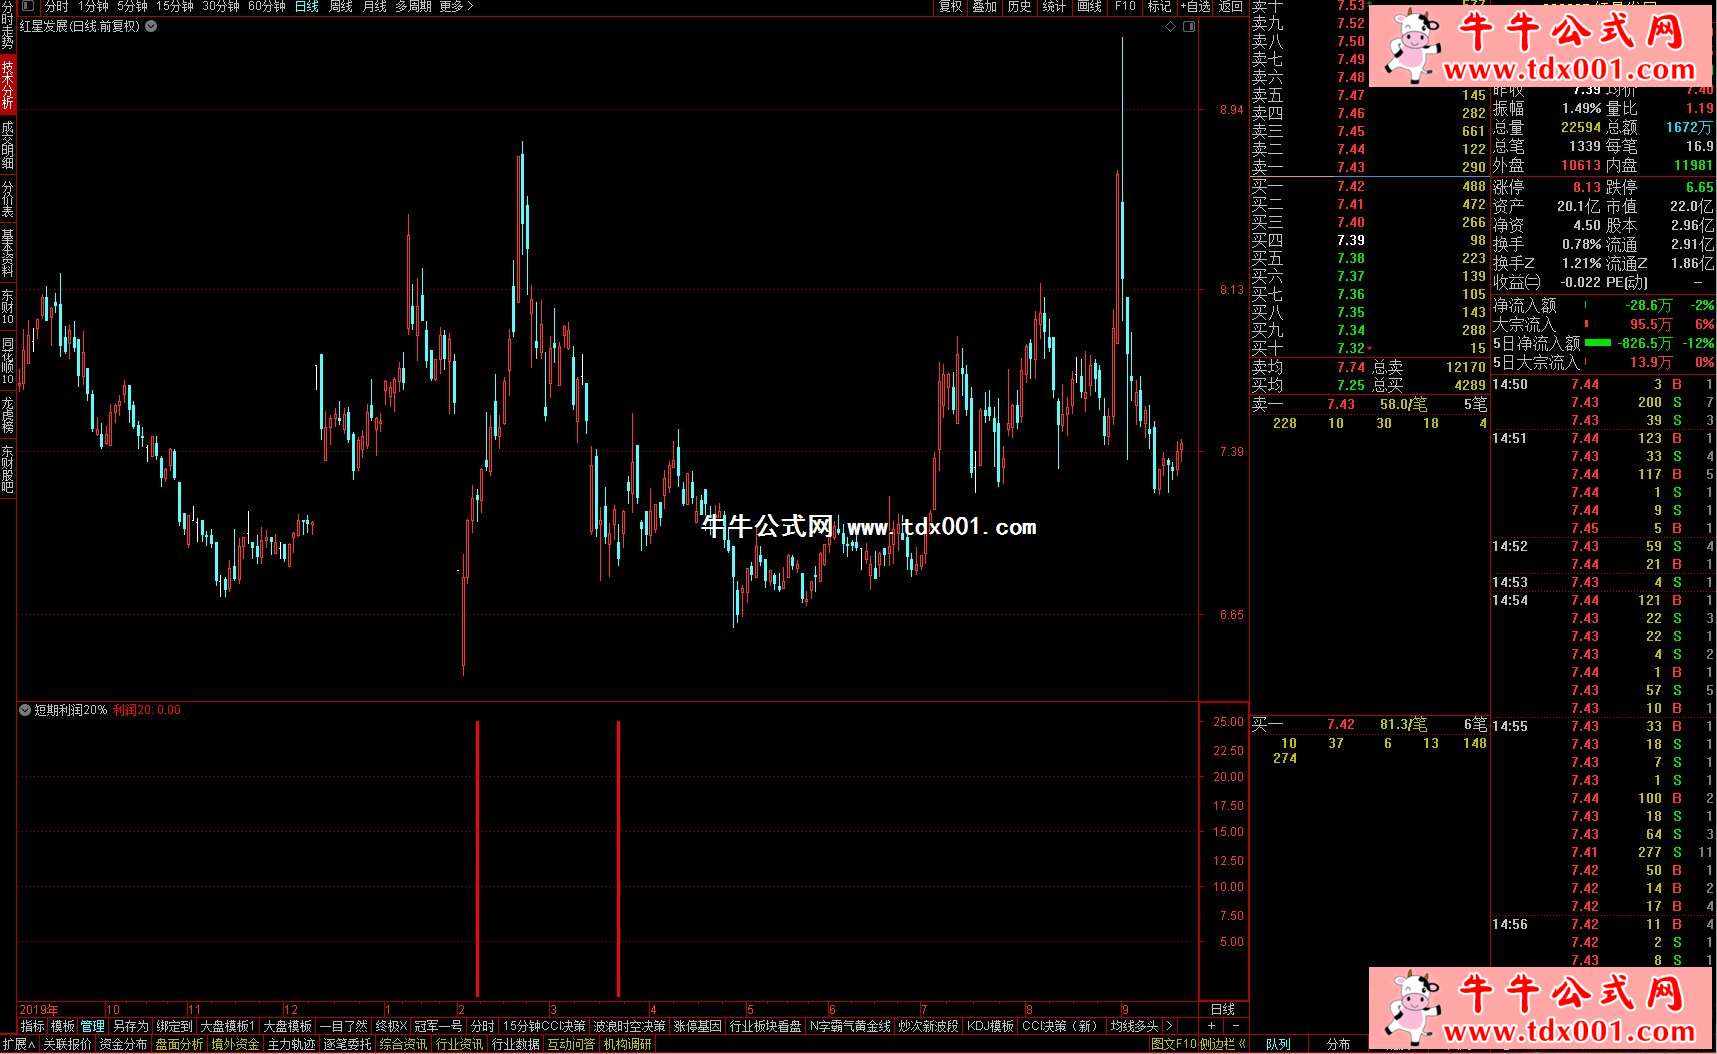Toggle the 复权 price adjustment option
This screenshot has width=1717, height=1054.
pyautogui.click(x=950, y=7)
